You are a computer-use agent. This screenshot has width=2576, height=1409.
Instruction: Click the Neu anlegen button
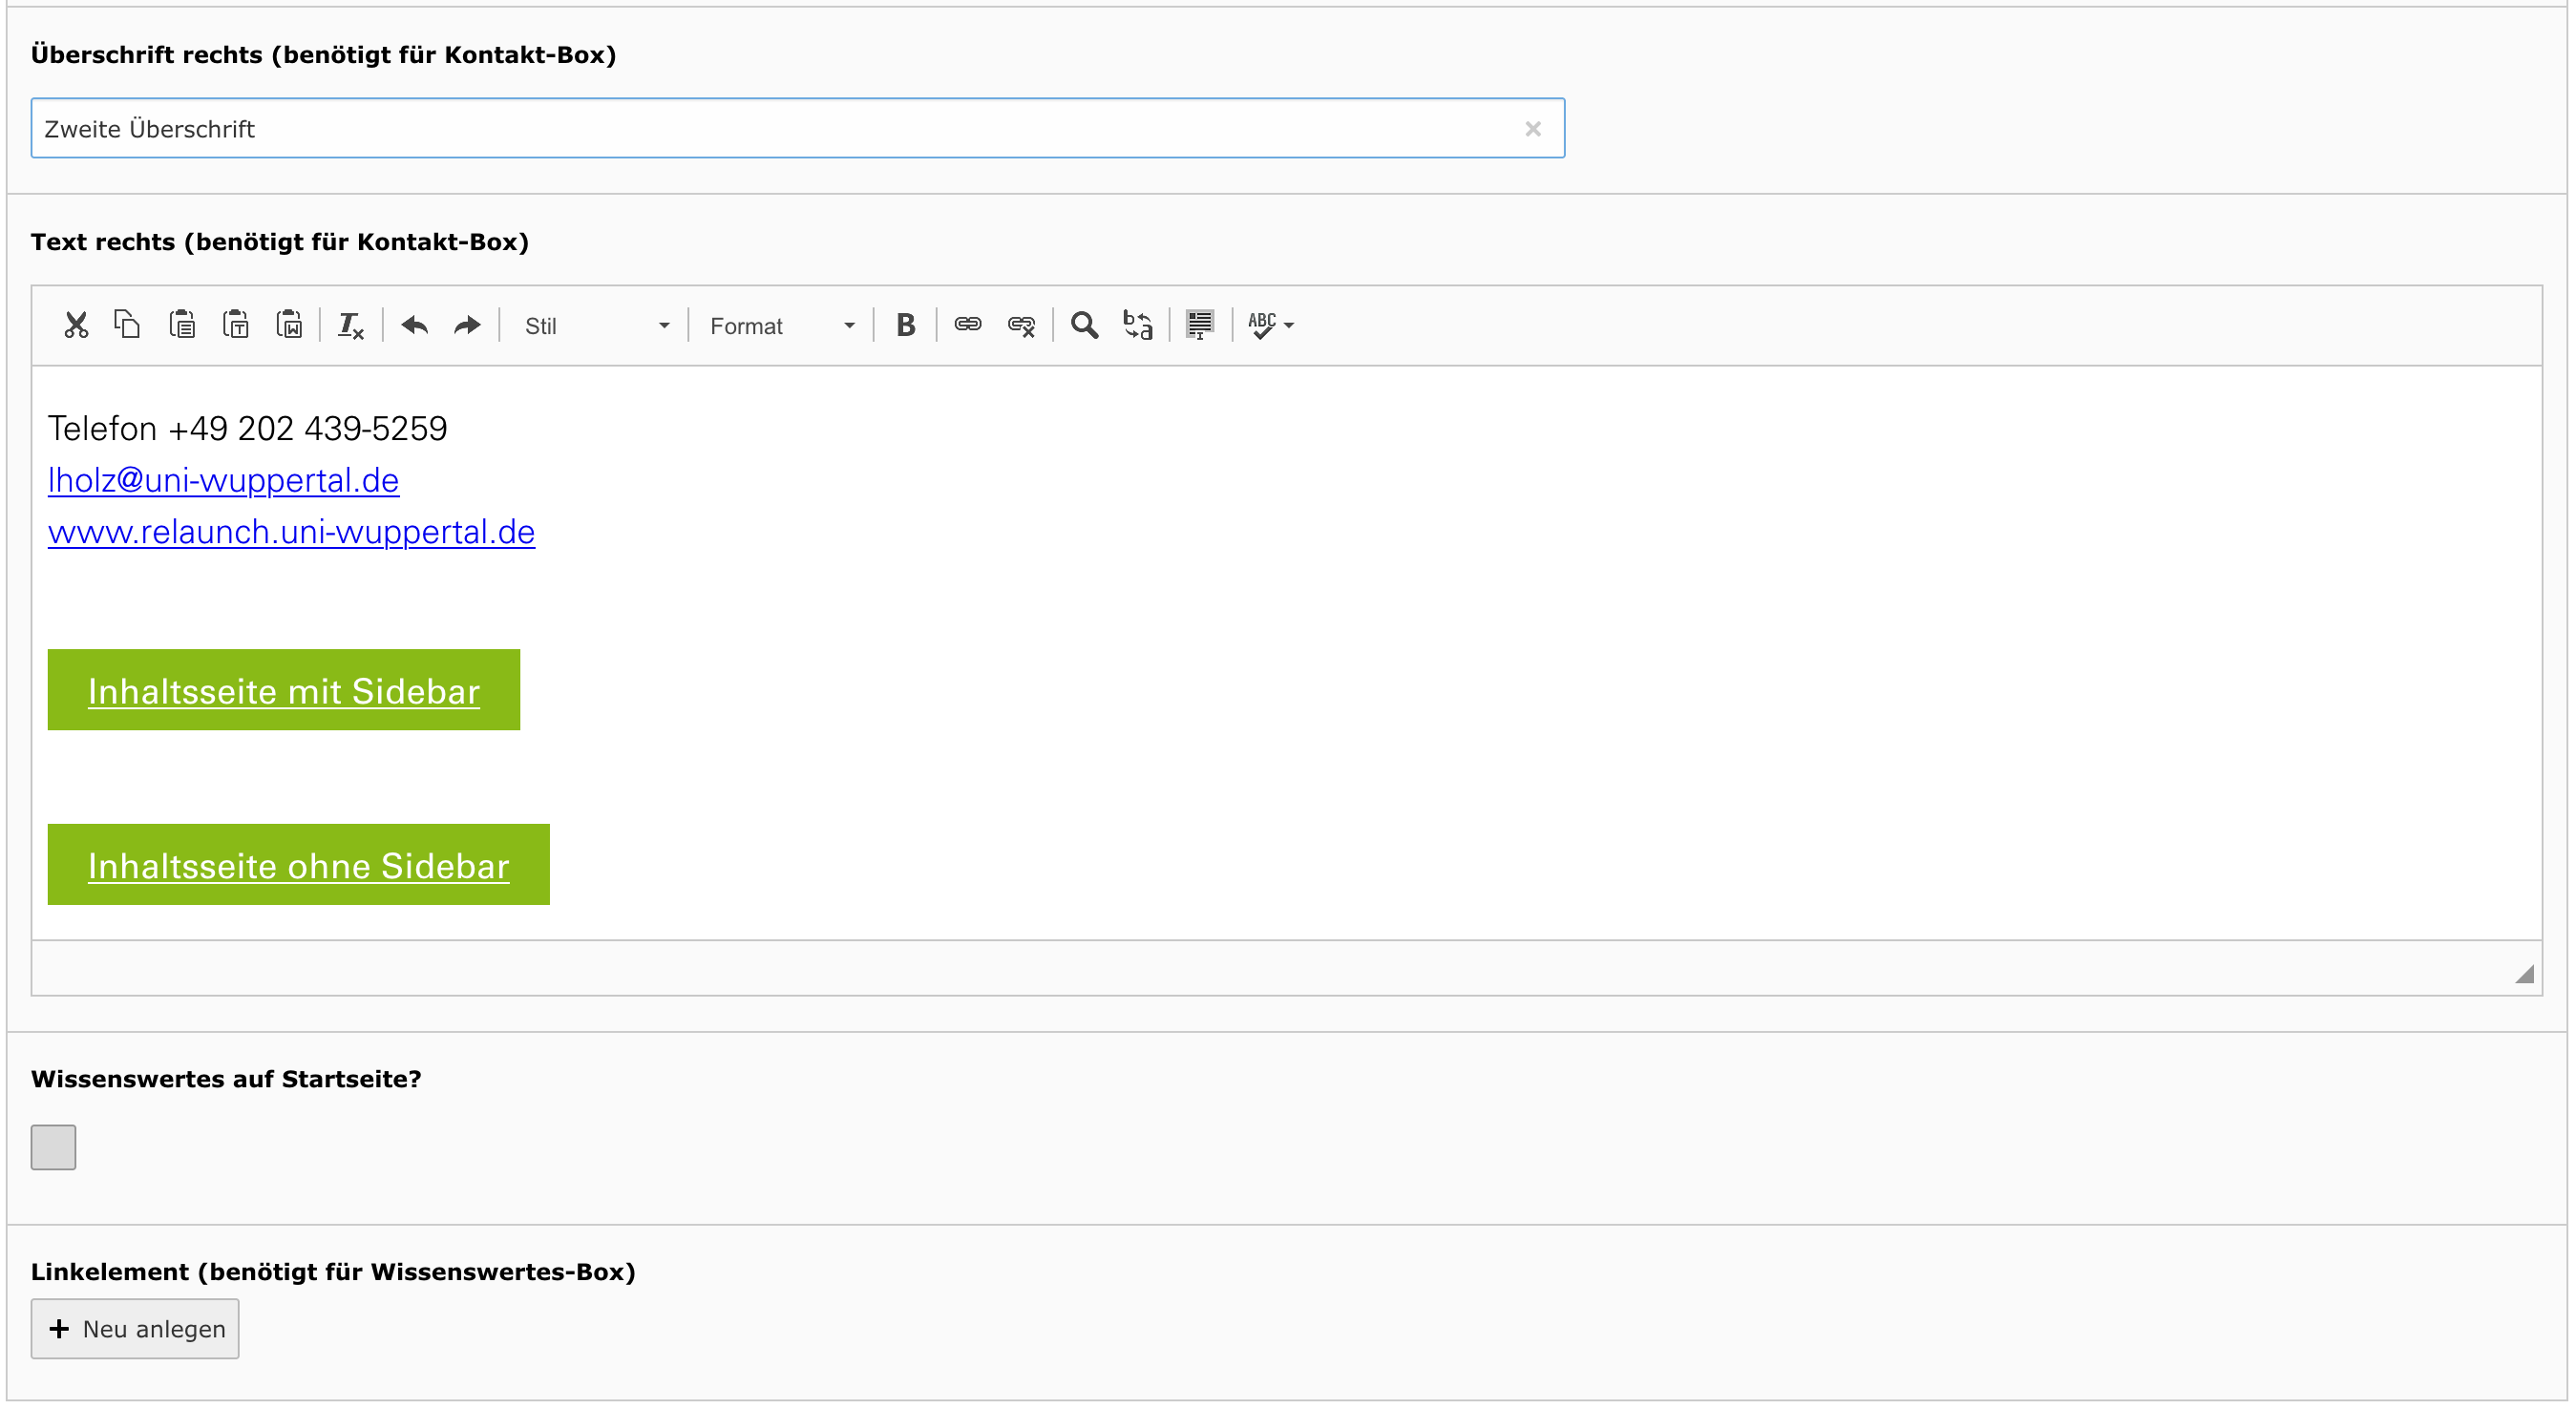(x=135, y=1329)
